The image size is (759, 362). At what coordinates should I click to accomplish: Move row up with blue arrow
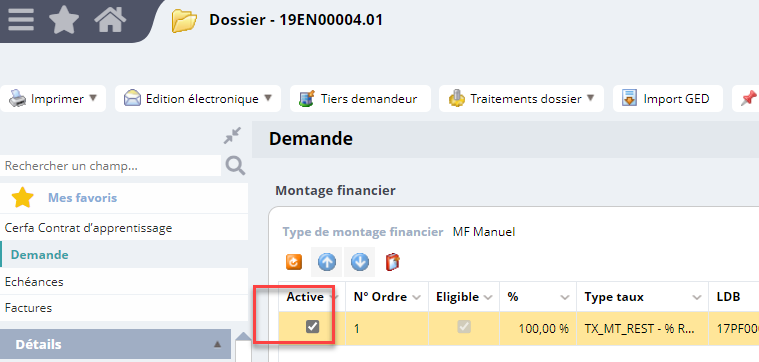tap(327, 262)
